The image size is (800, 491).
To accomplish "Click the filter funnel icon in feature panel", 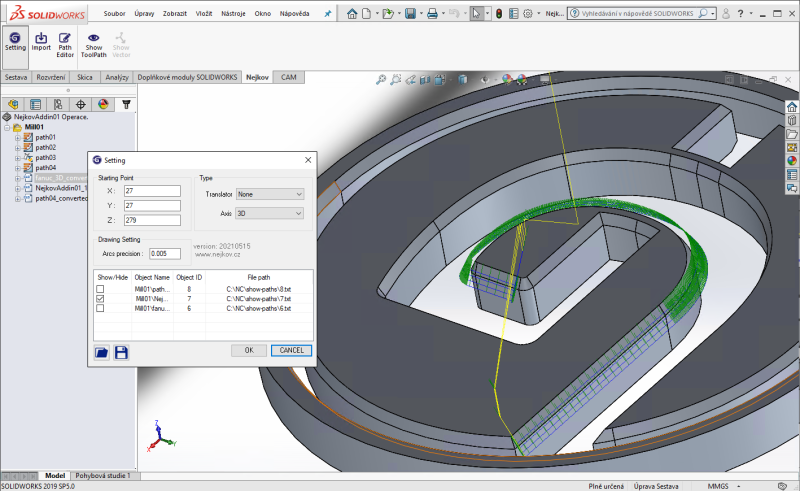I will pyautogui.click(x=126, y=103).
